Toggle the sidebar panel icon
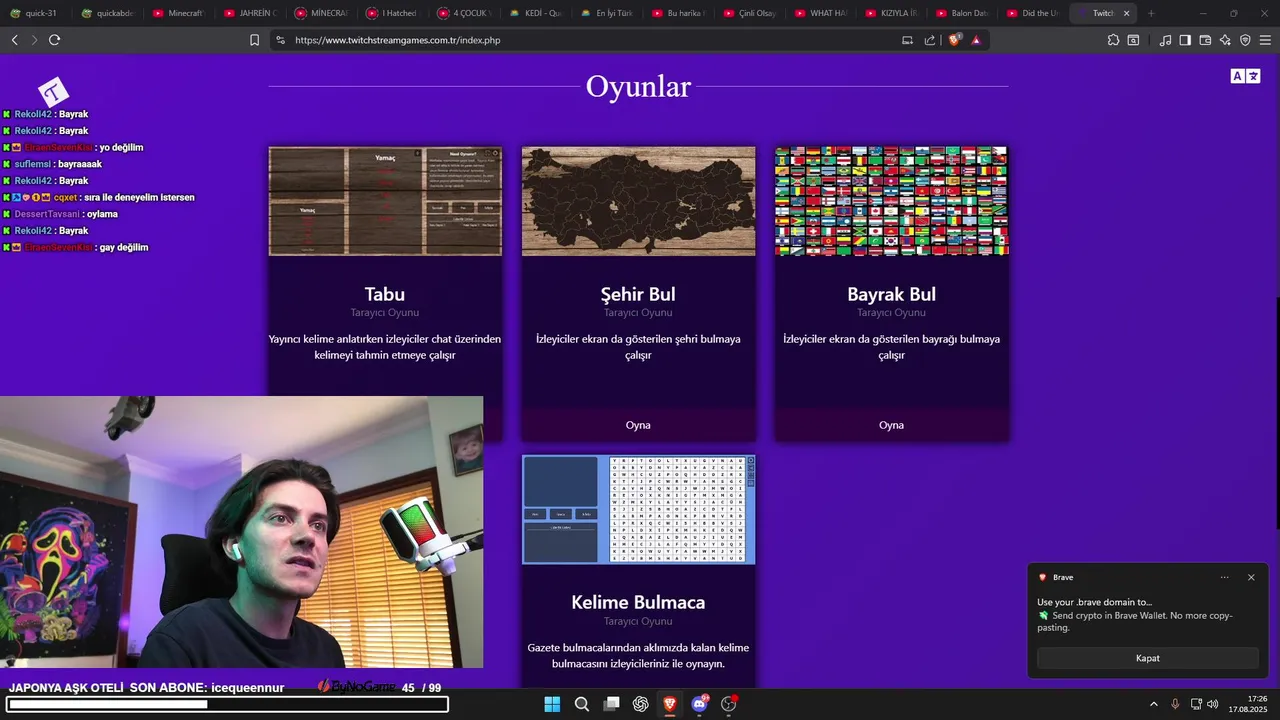 click(1185, 40)
